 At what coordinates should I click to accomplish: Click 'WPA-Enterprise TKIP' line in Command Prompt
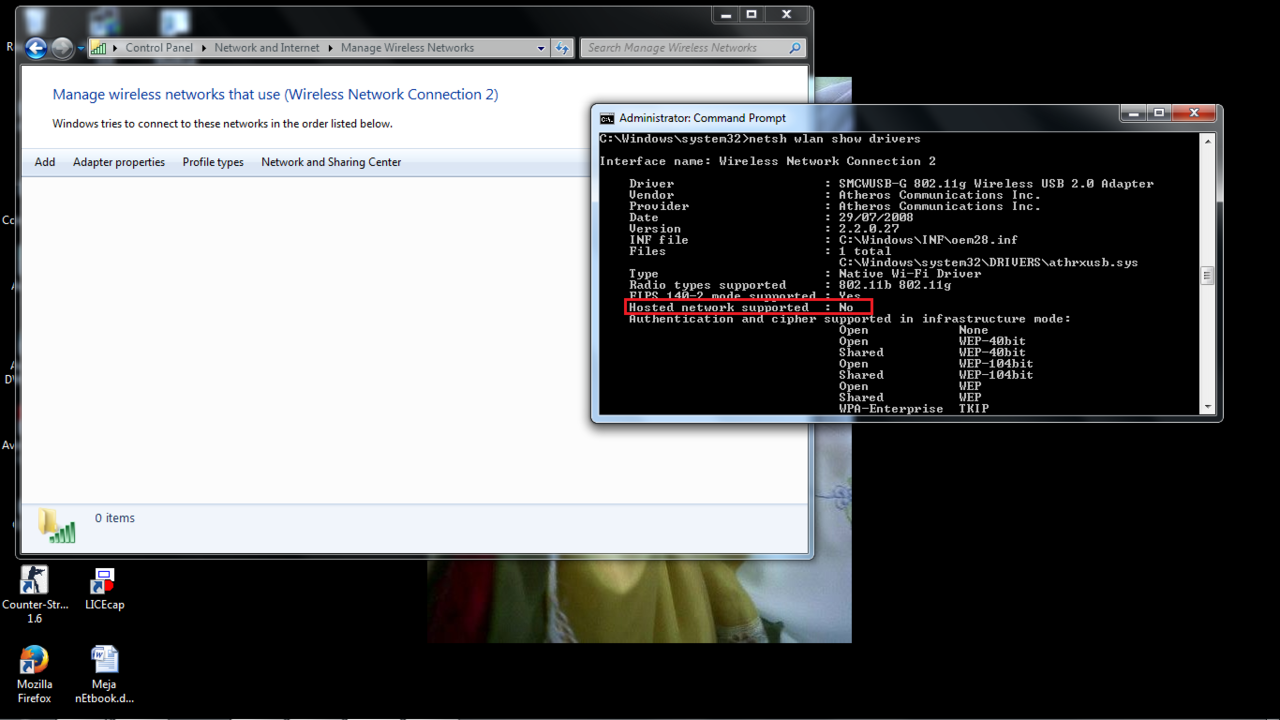[x=914, y=408]
